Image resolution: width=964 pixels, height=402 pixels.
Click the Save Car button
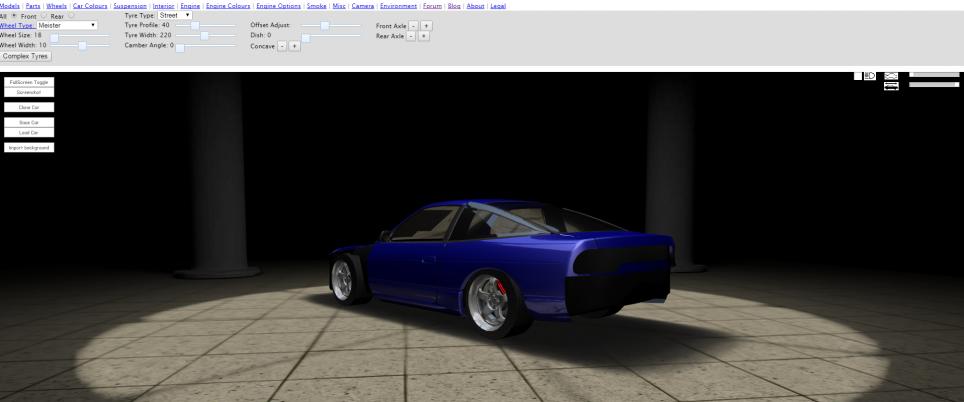pyautogui.click(x=29, y=122)
